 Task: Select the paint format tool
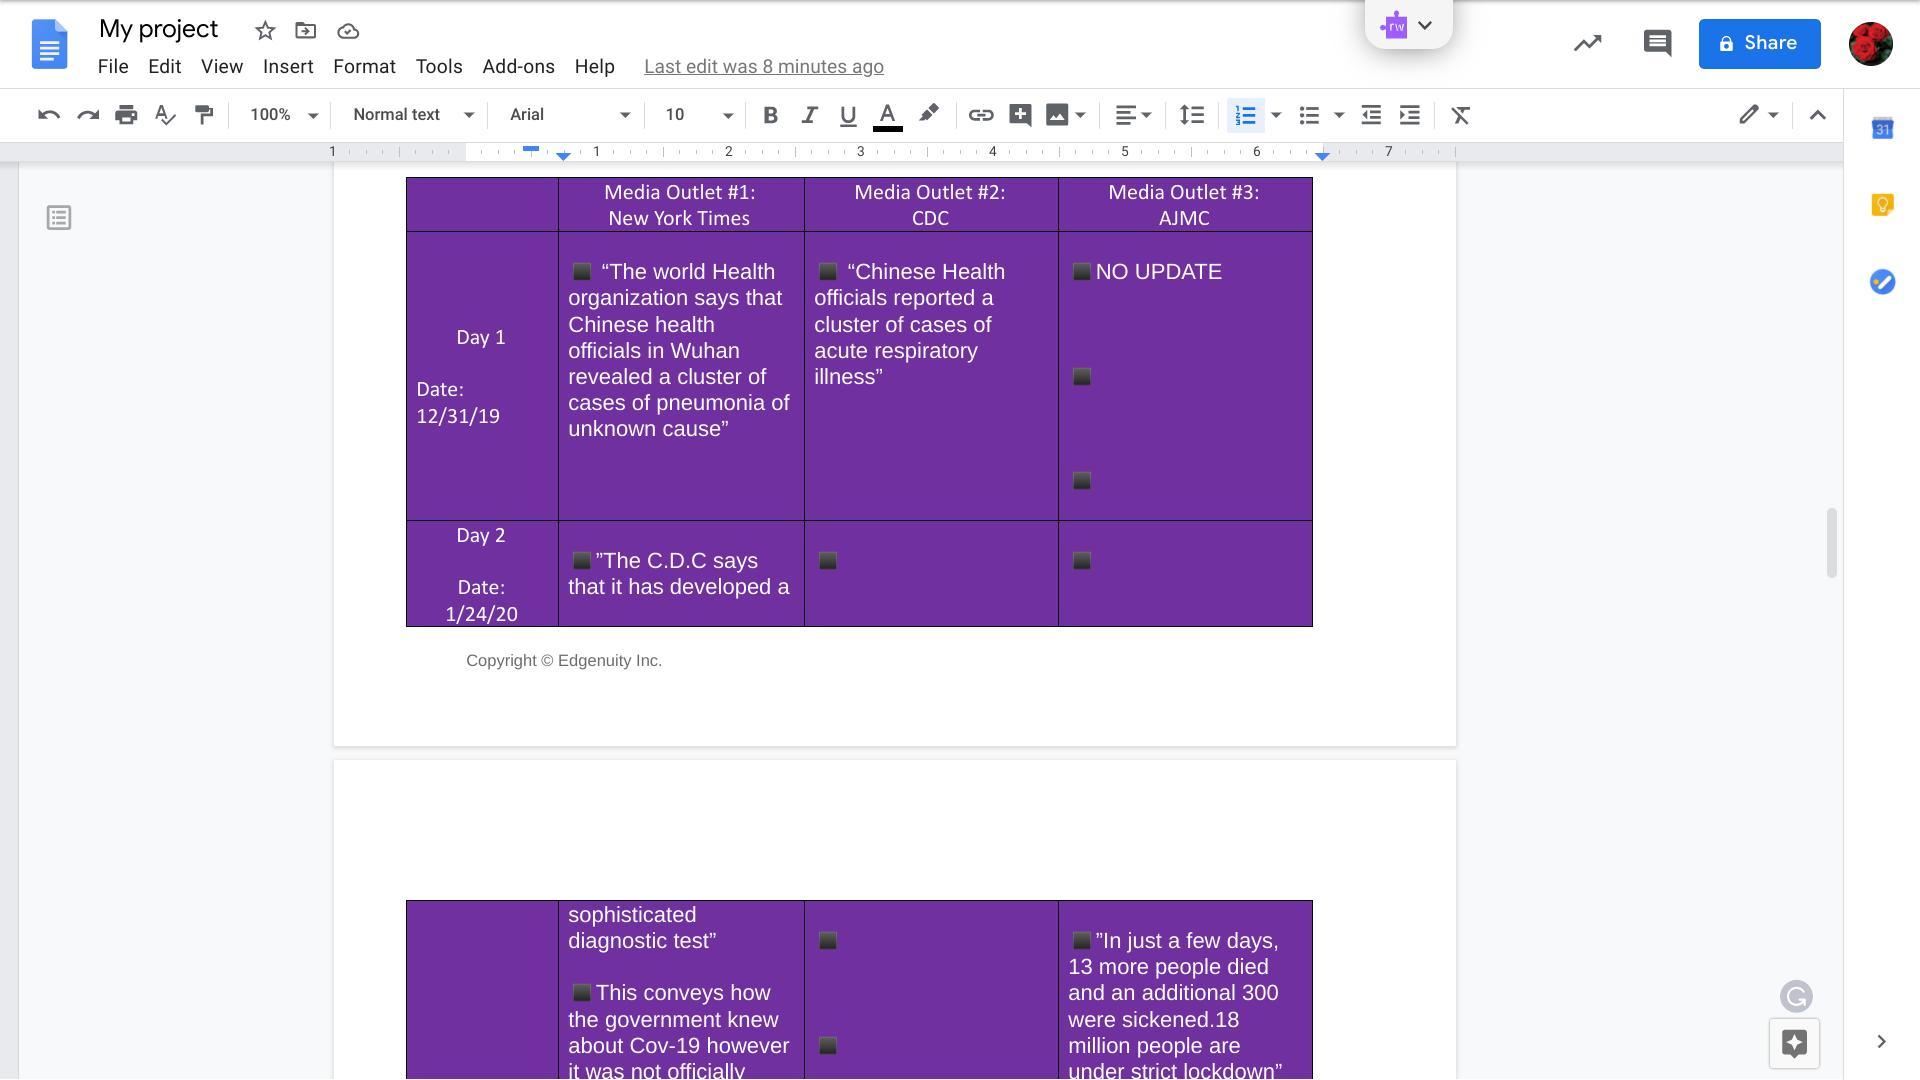pyautogui.click(x=204, y=115)
